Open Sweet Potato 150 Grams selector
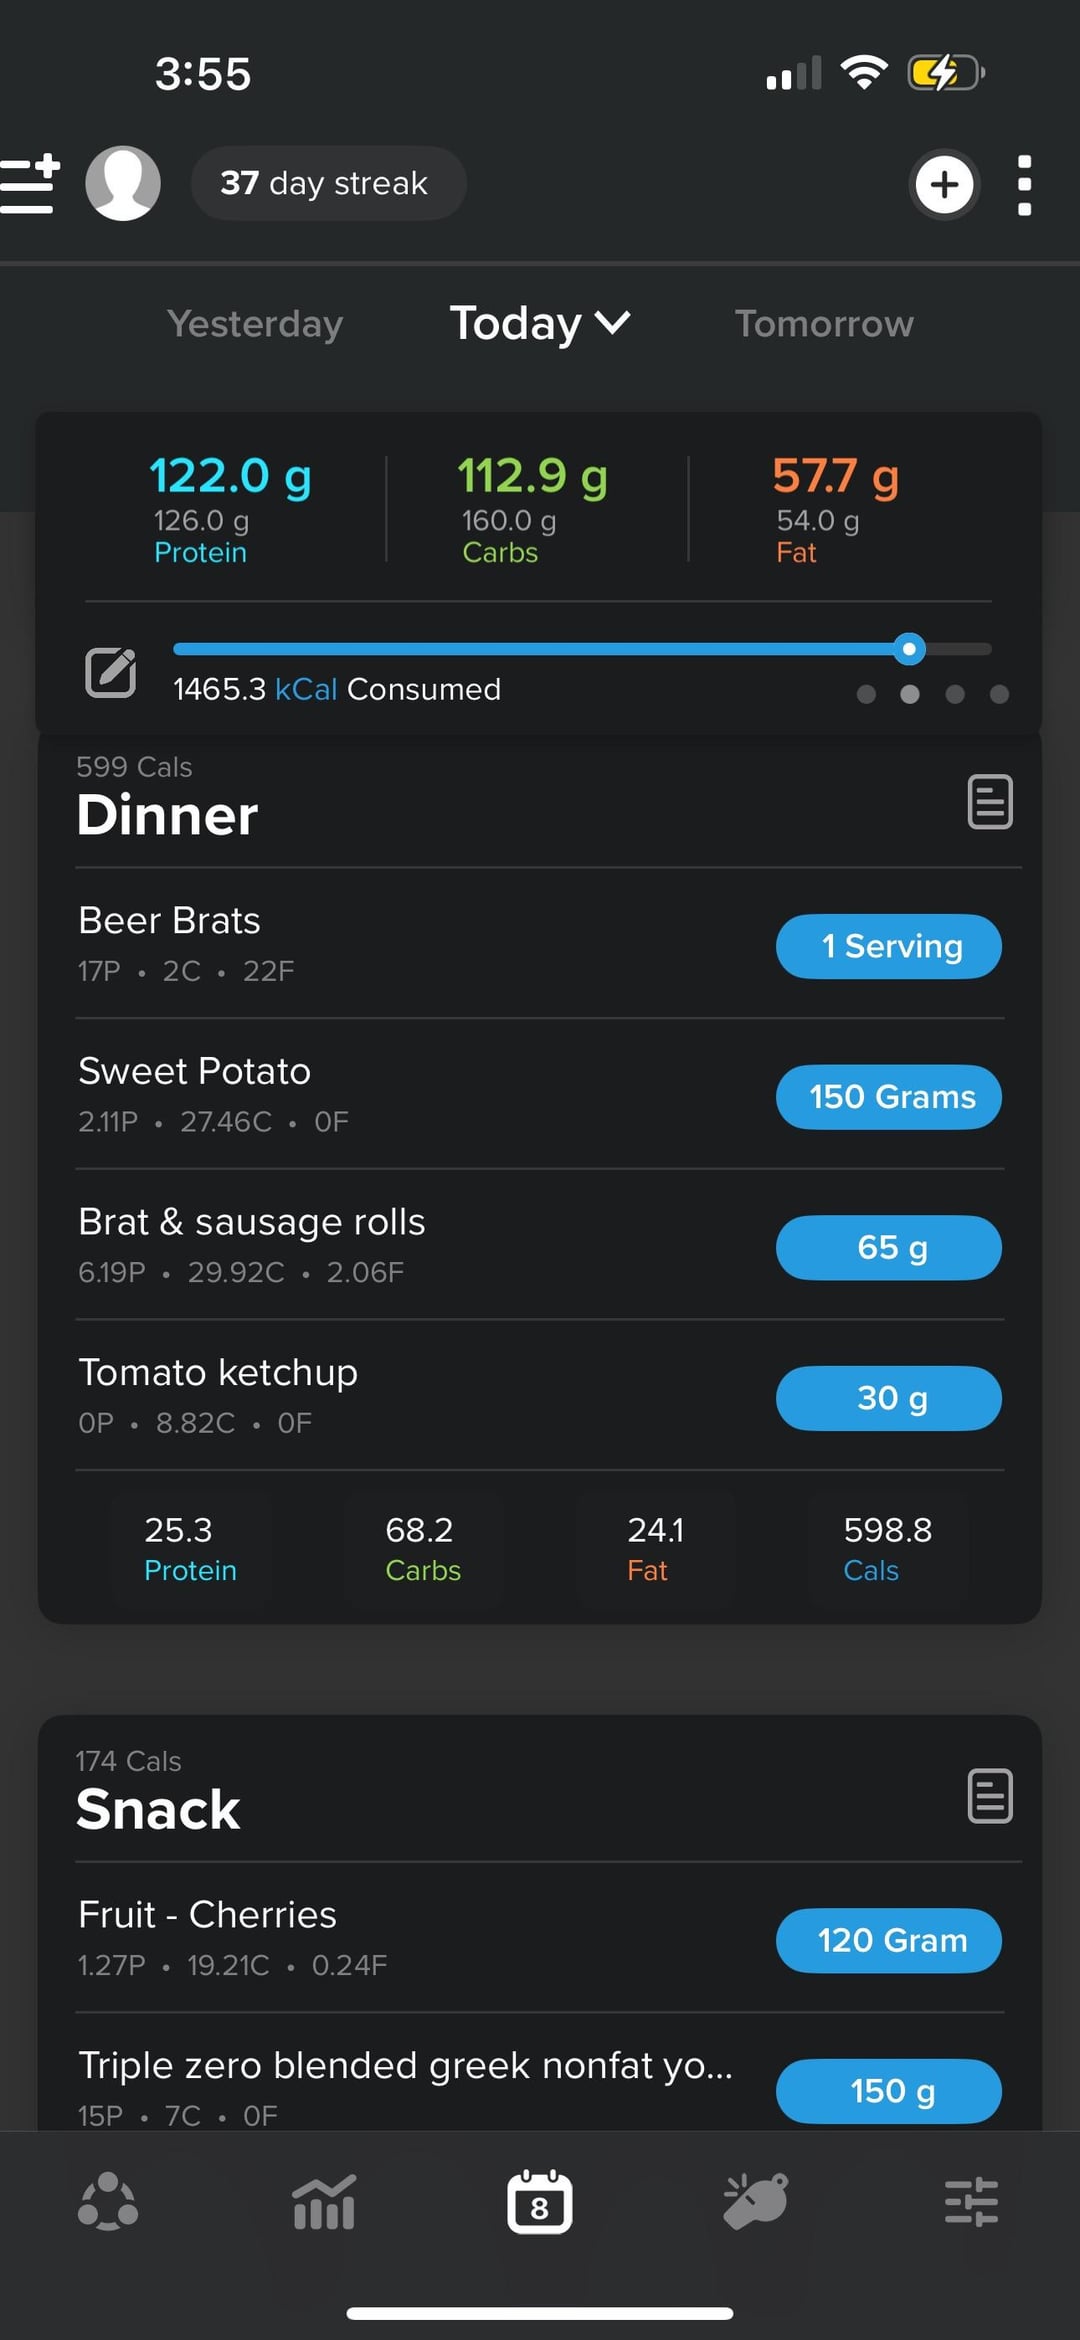The height and width of the screenshot is (2340, 1080). pyautogui.click(x=888, y=1097)
